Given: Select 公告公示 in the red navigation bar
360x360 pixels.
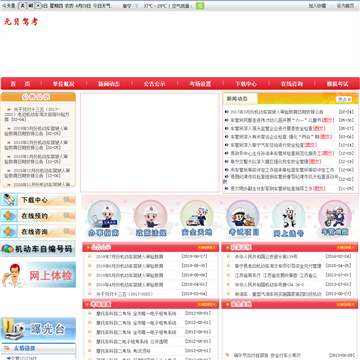Looking at the screenshot, I should 154,84.
